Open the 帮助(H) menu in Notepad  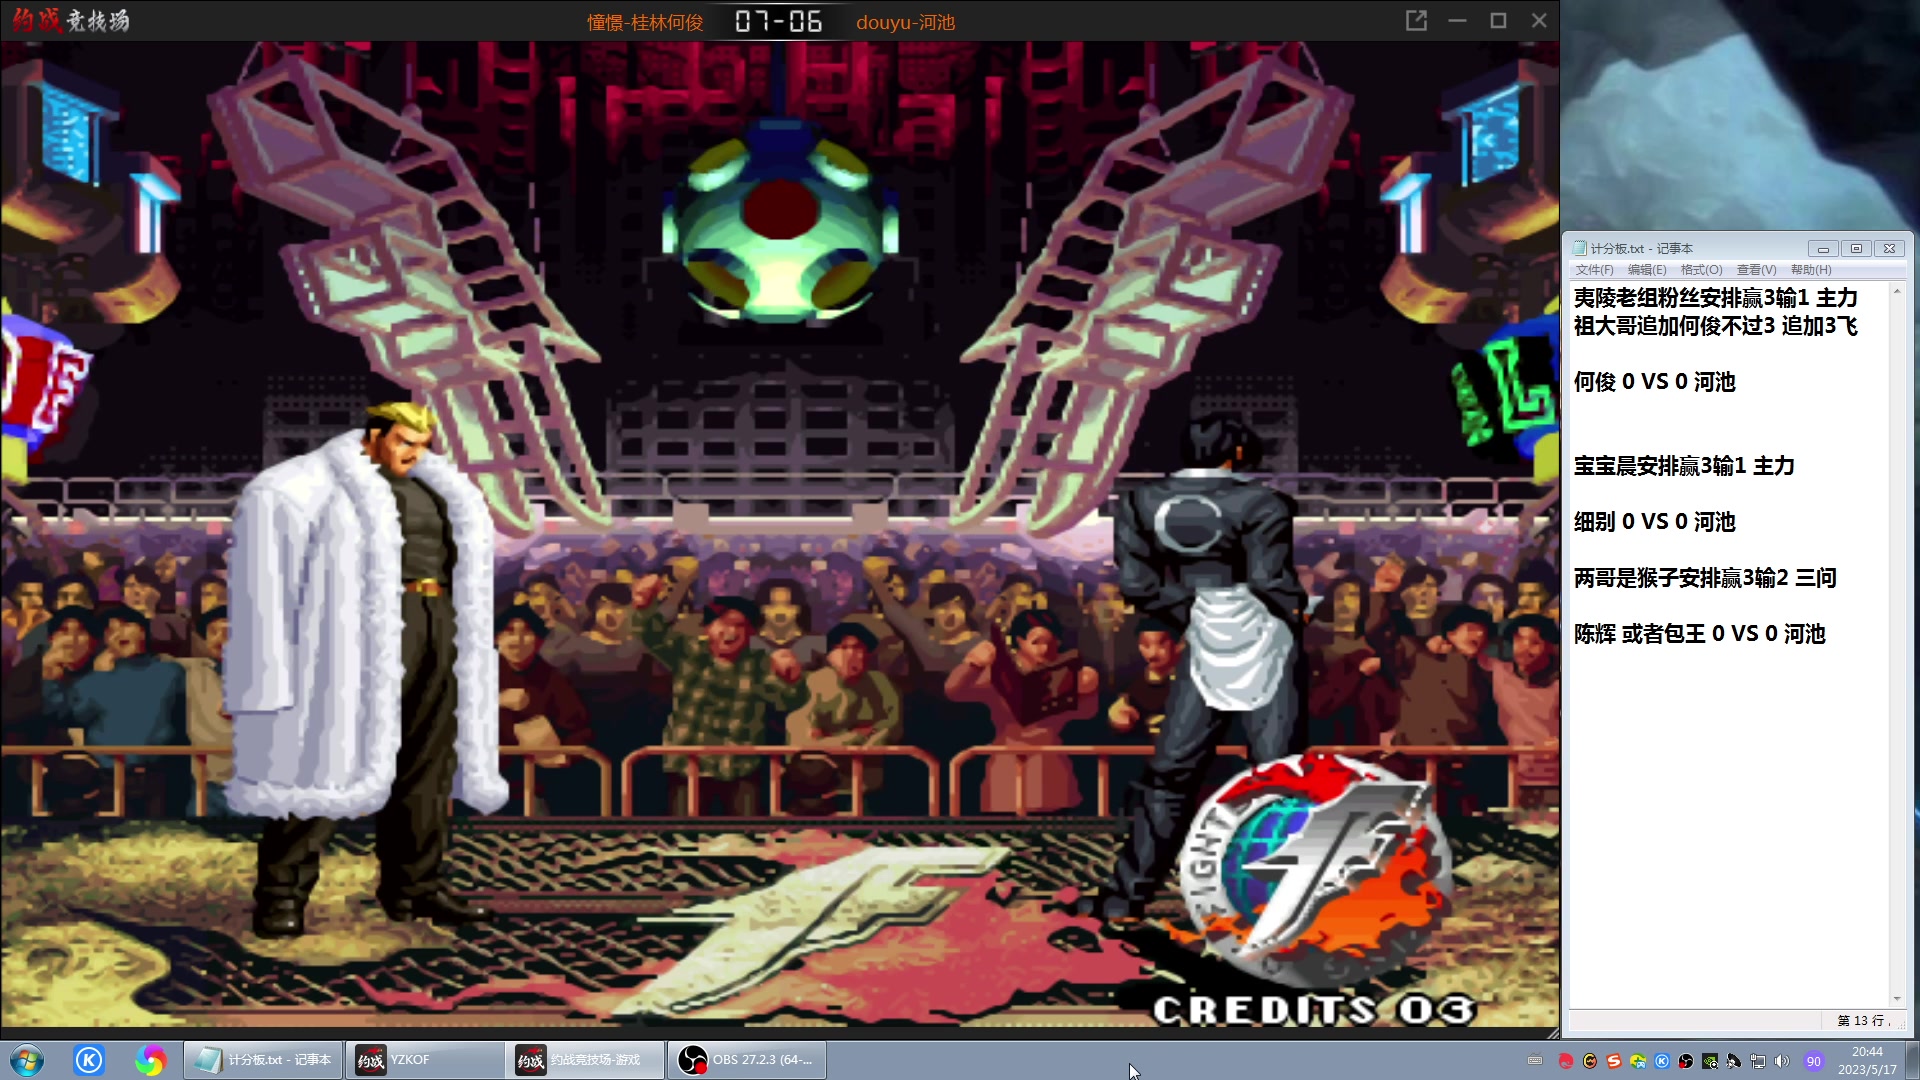click(1811, 270)
